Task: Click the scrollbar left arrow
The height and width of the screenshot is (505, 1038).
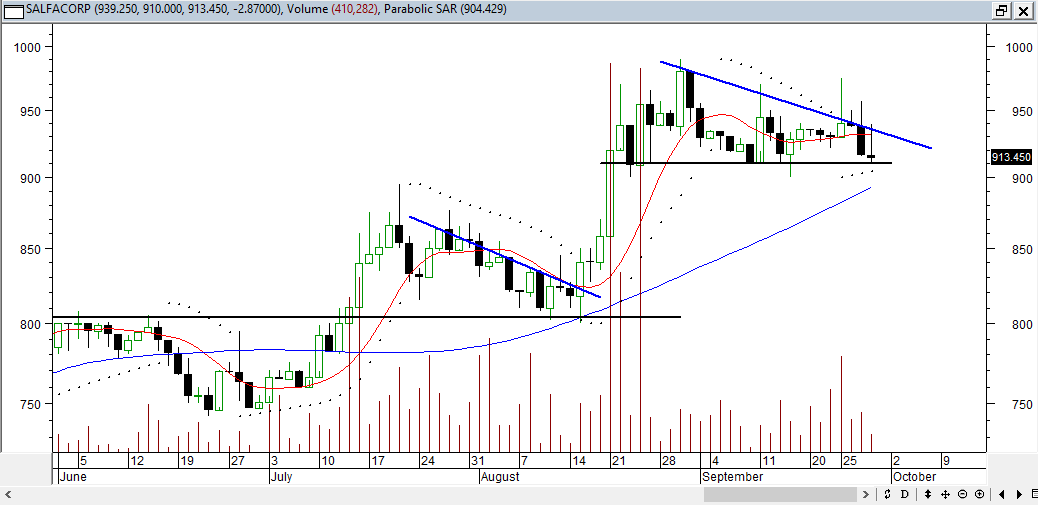Action: (x=10, y=494)
